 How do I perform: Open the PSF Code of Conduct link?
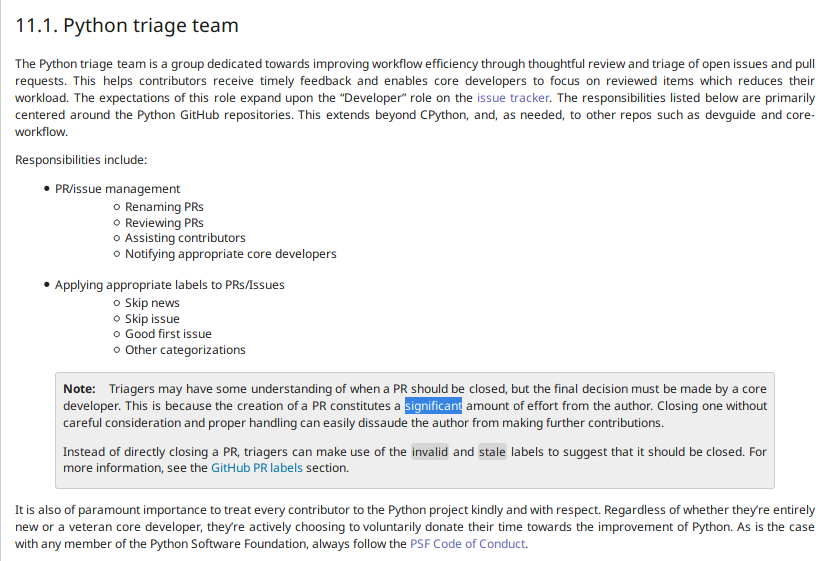[x=468, y=544]
